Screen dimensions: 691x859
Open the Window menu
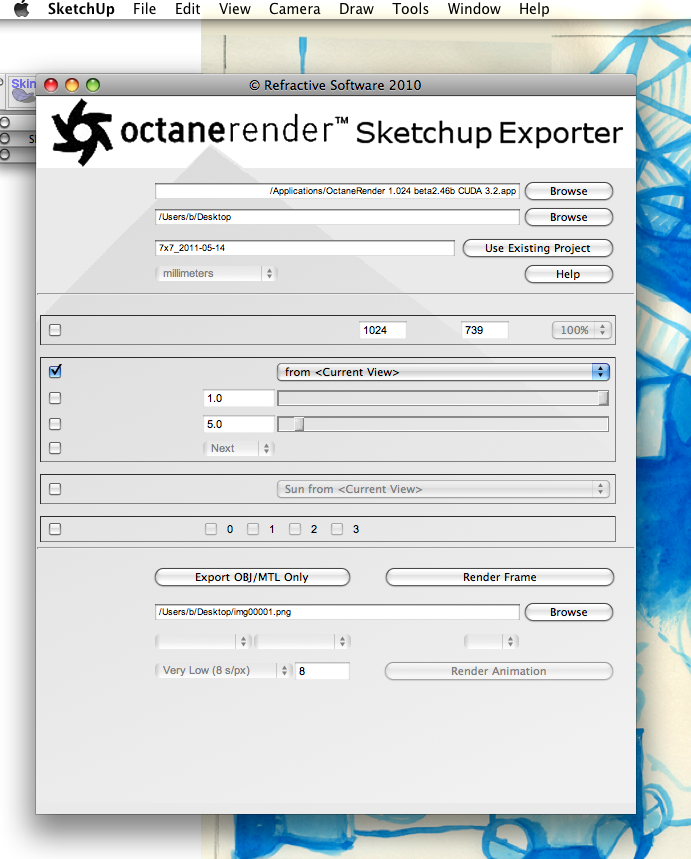pyautogui.click(x=474, y=9)
